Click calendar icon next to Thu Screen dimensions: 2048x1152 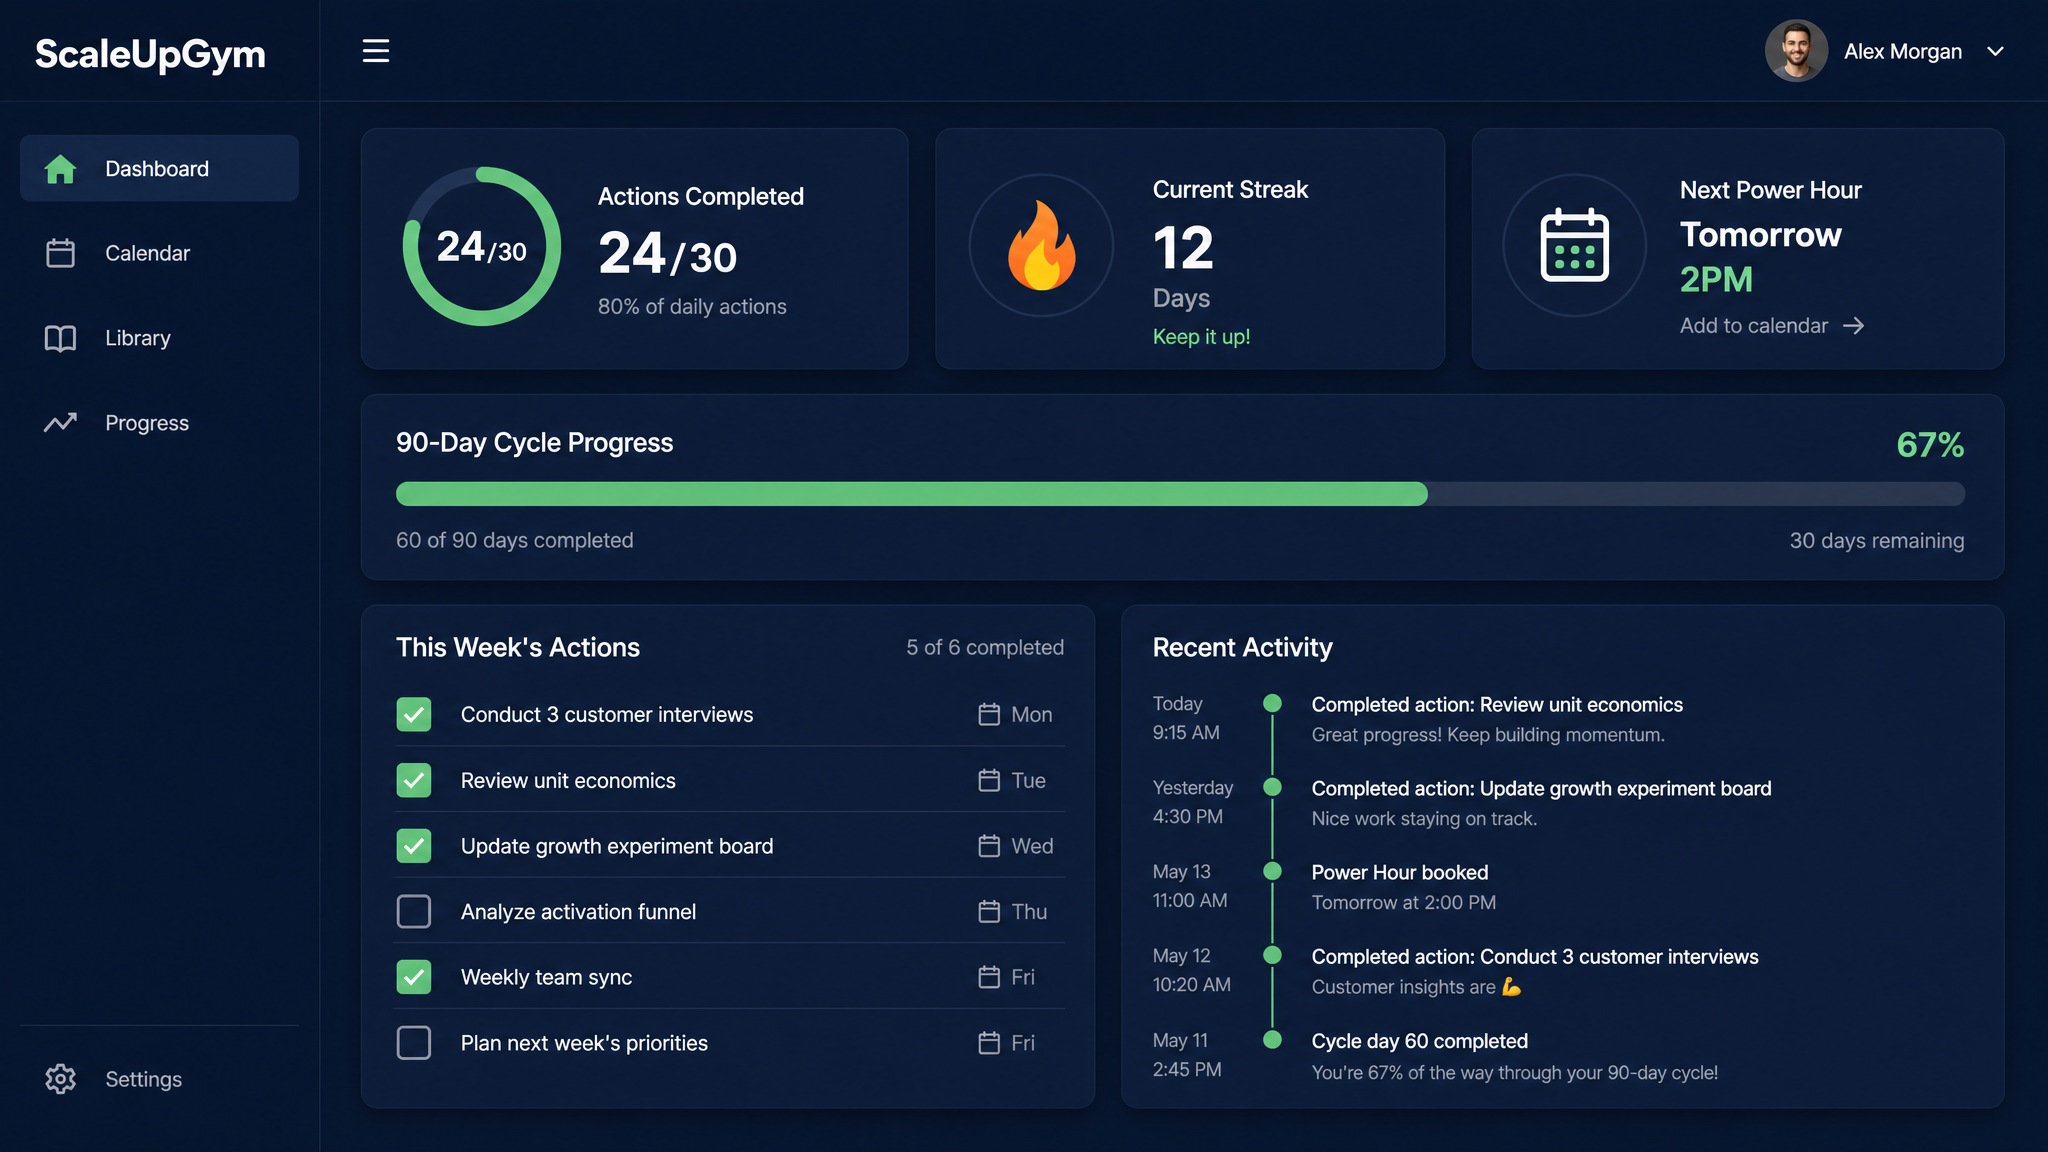coord(989,912)
